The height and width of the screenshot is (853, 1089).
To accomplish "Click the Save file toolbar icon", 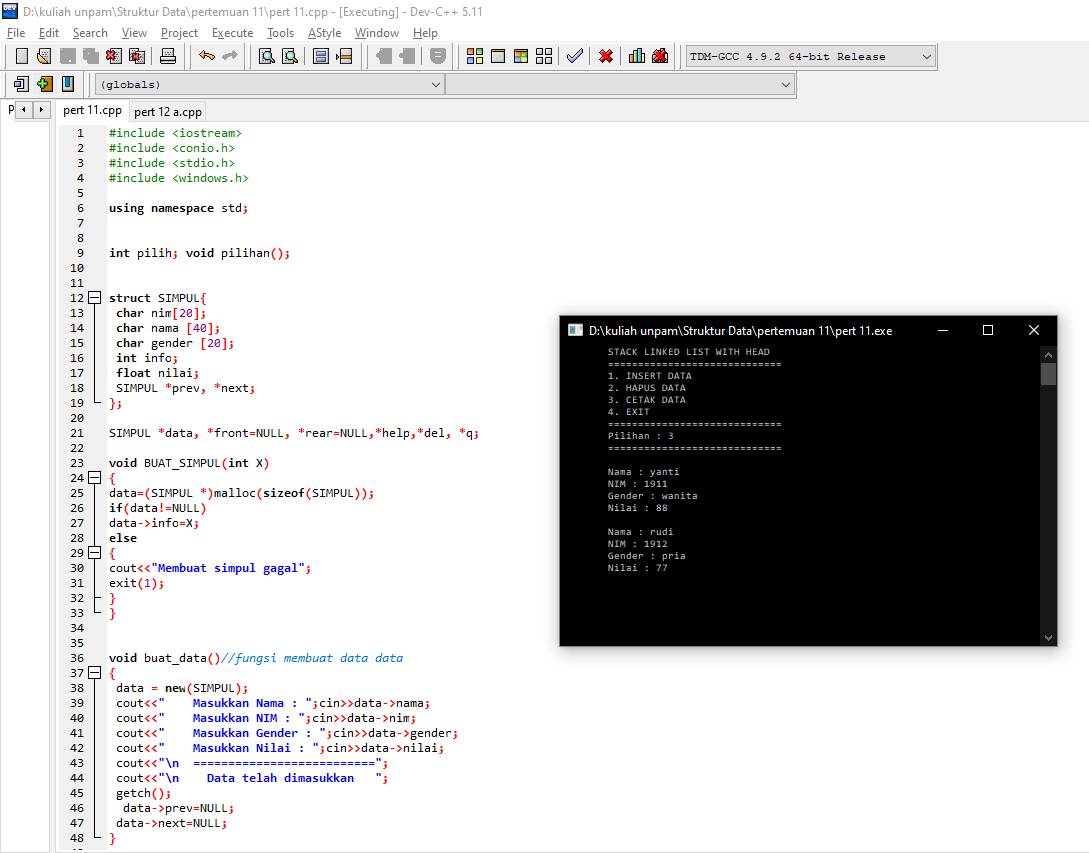I will click(67, 56).
